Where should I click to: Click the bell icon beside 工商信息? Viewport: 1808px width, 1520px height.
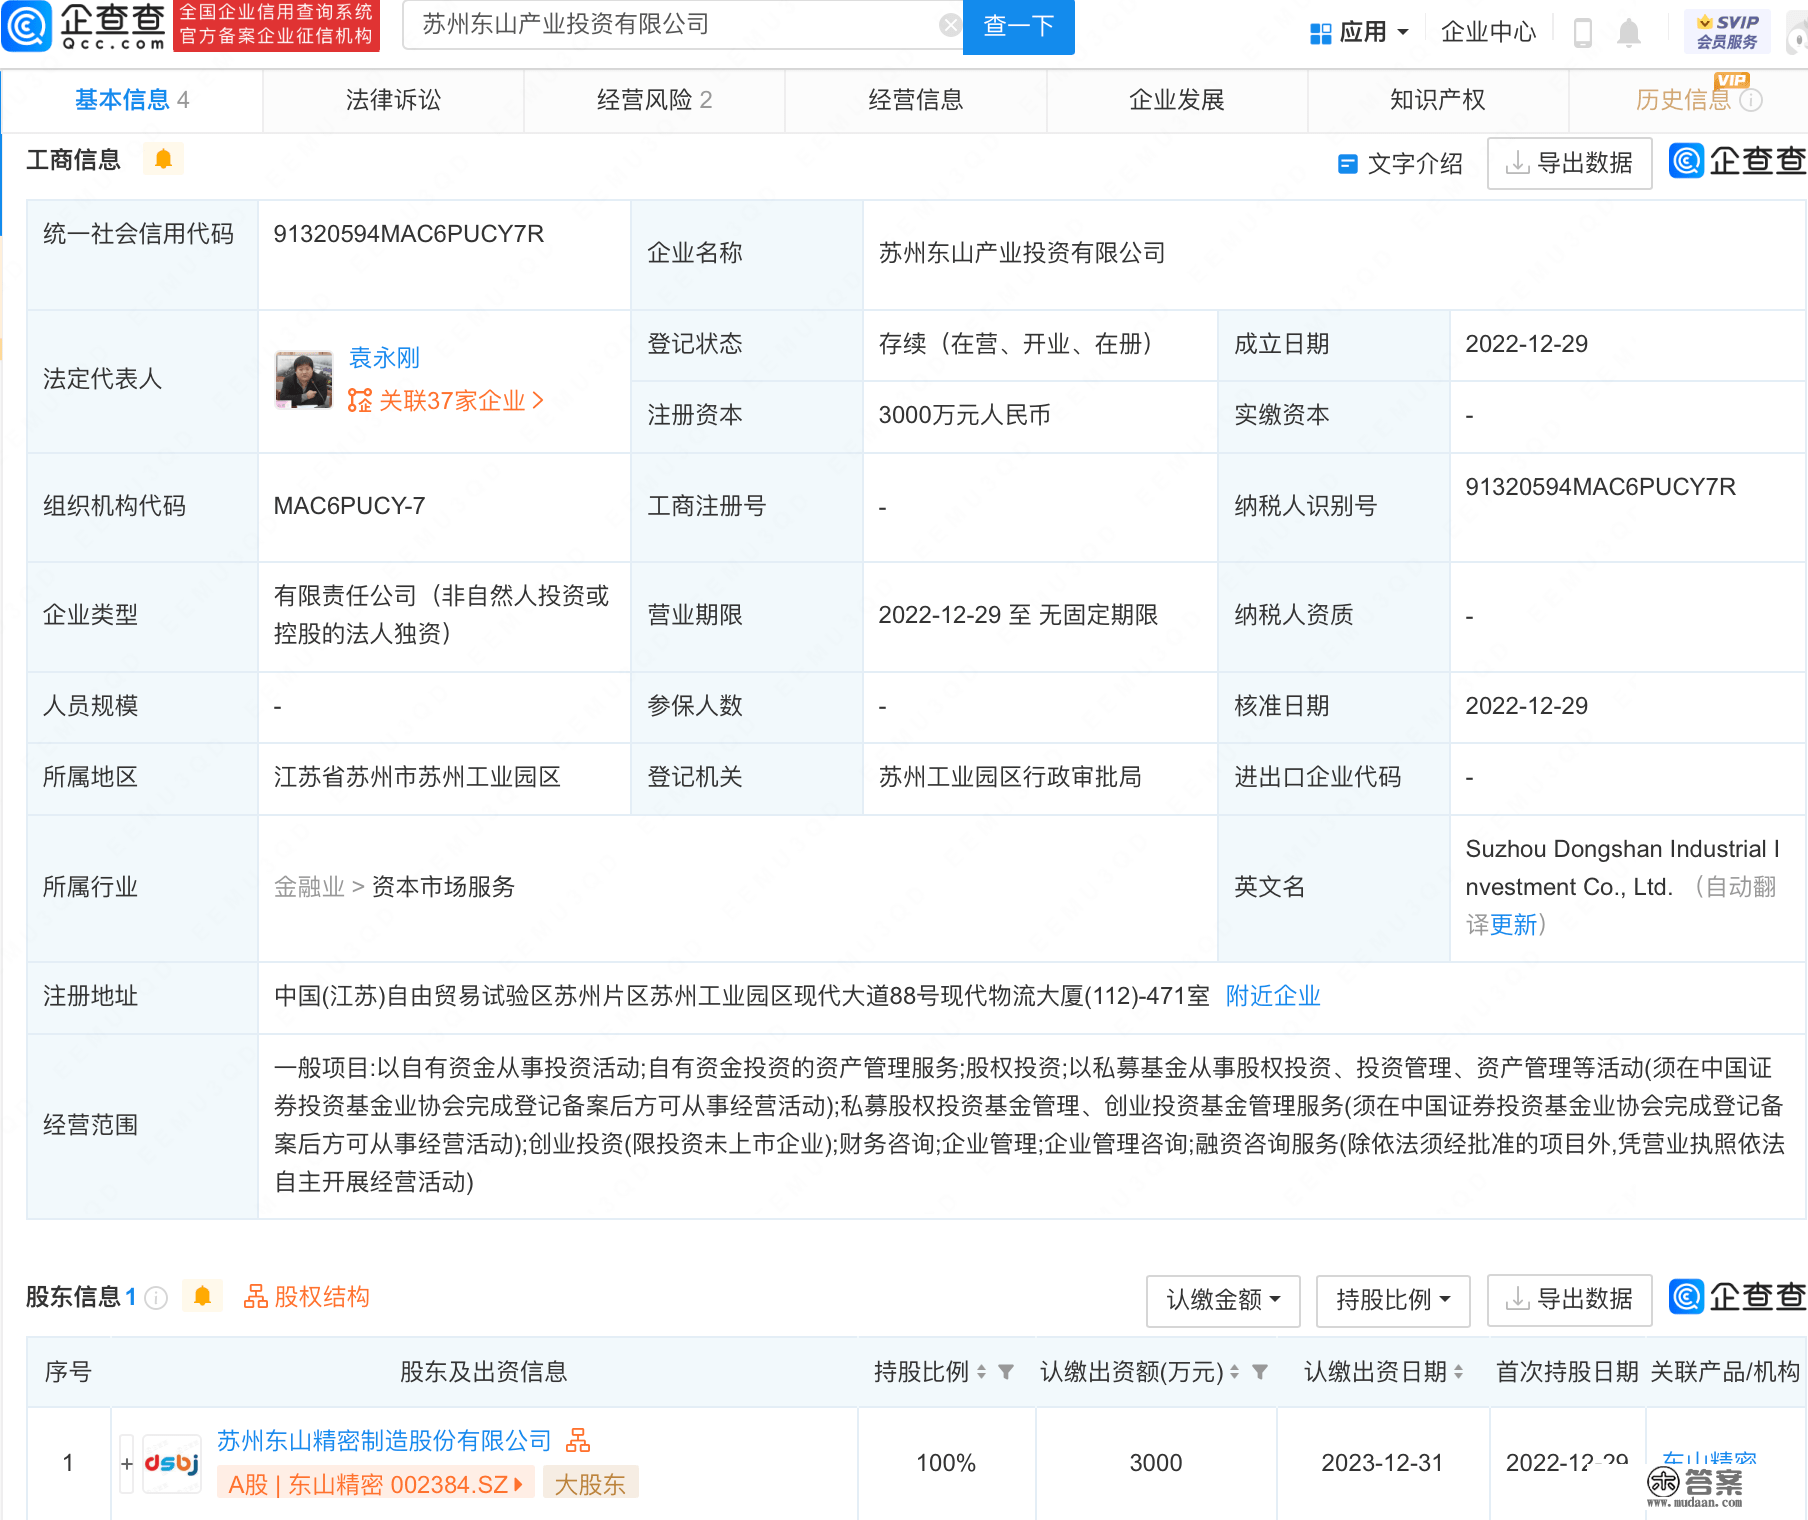point(163,159)
